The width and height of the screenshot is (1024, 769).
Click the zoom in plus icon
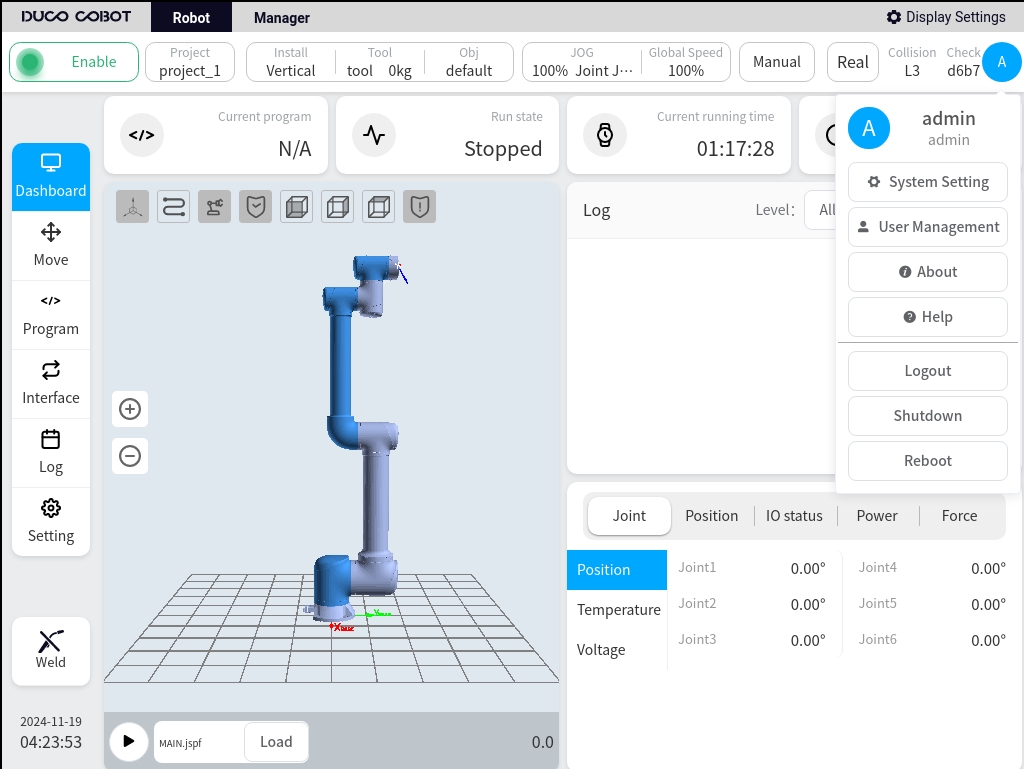(130, 409)
